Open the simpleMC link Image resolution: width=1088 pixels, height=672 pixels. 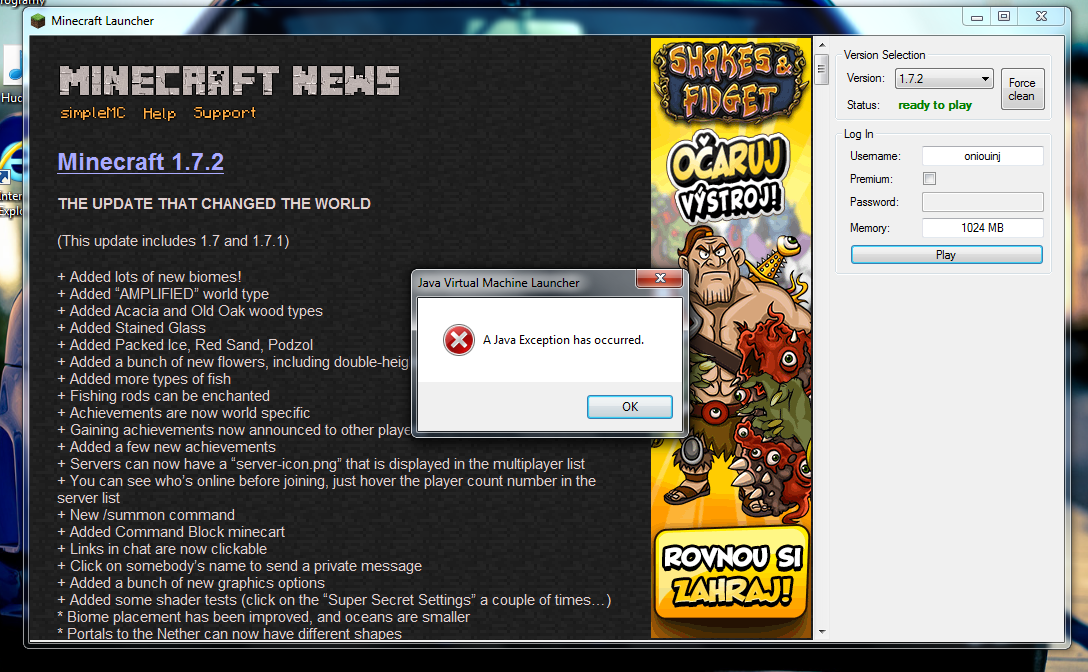pyautogui.click(x=92, y=112)
